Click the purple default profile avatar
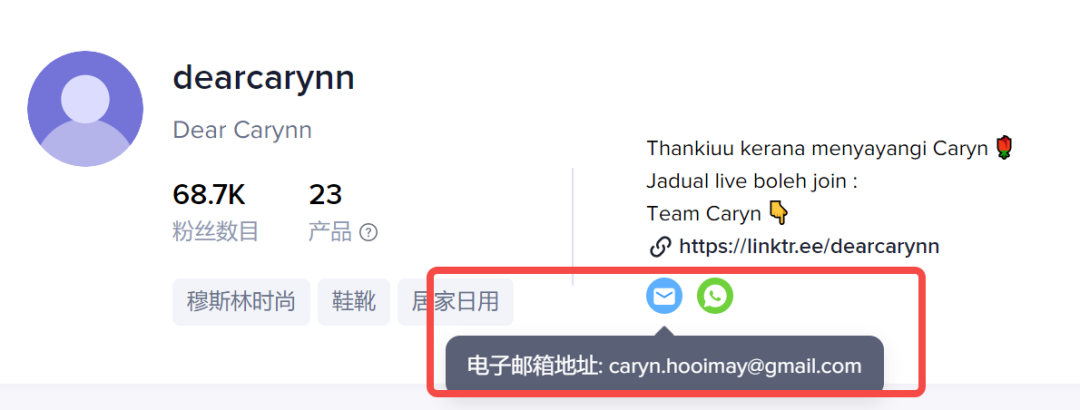 click(x=85, y=108)
